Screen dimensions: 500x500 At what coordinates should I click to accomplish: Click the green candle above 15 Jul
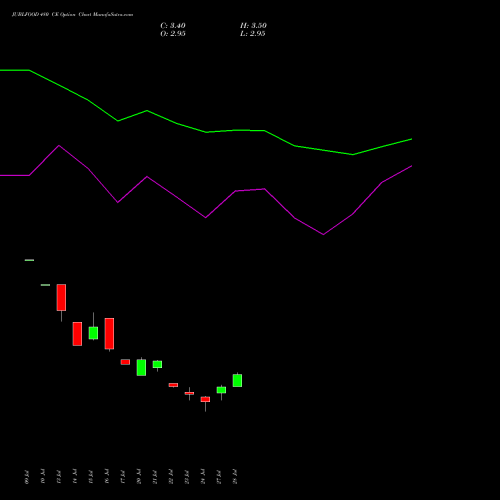(x=93, y=333)
